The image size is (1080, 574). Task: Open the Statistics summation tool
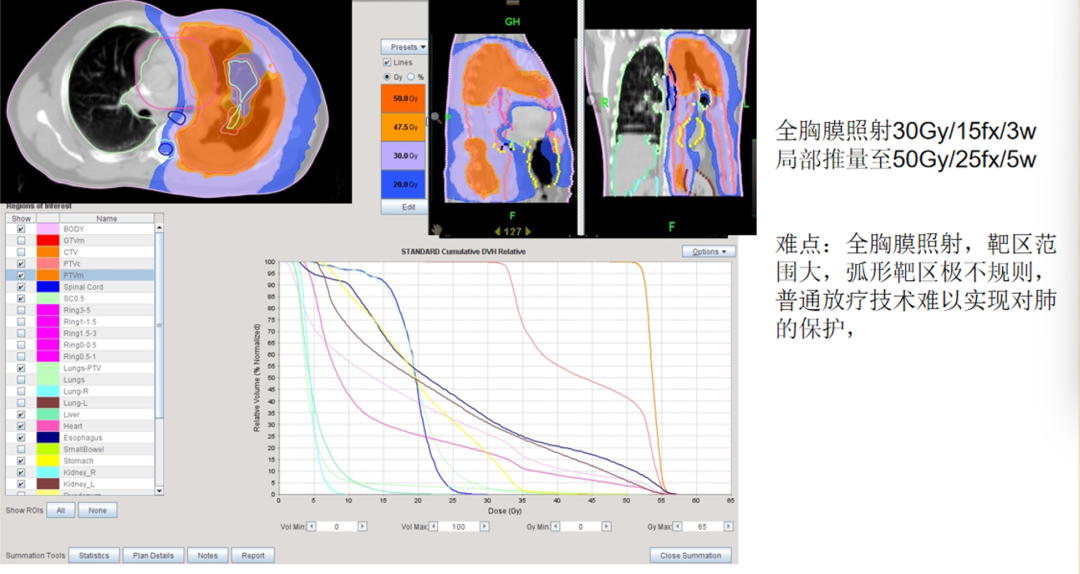(94, 555)
